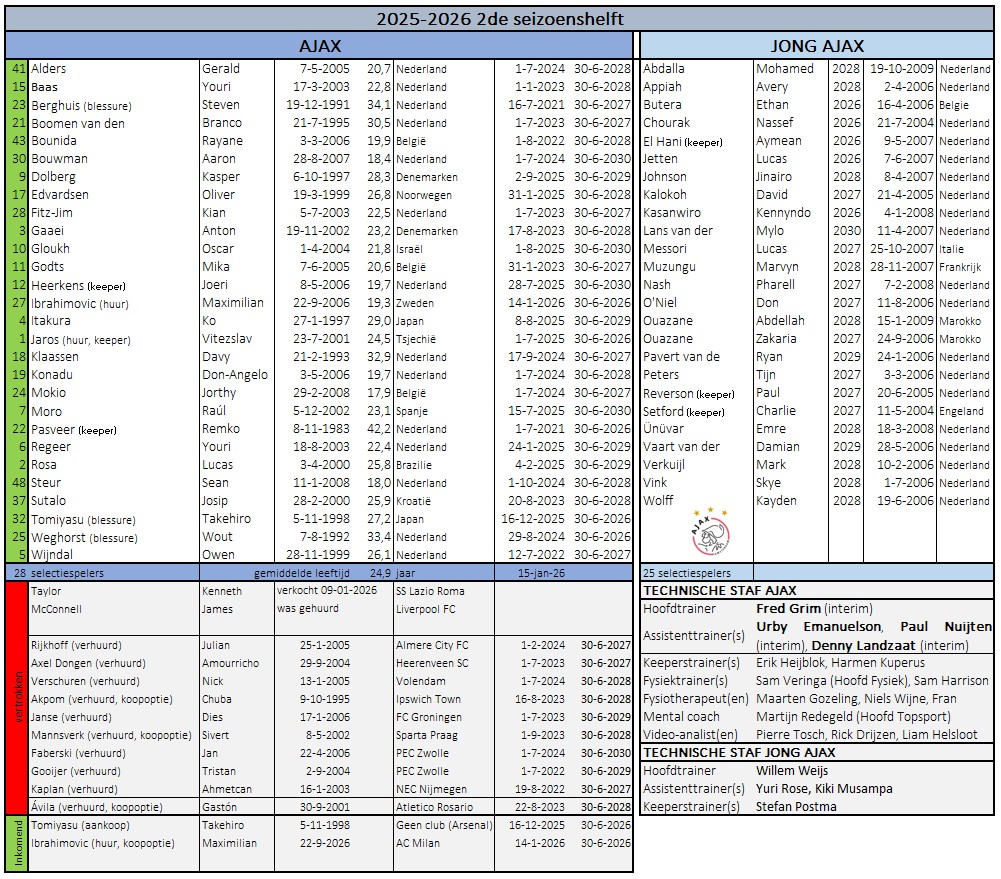
Task: Select the TECHNISCHE STAF JONG AJAX heading
Action: (x=738, y=753)
